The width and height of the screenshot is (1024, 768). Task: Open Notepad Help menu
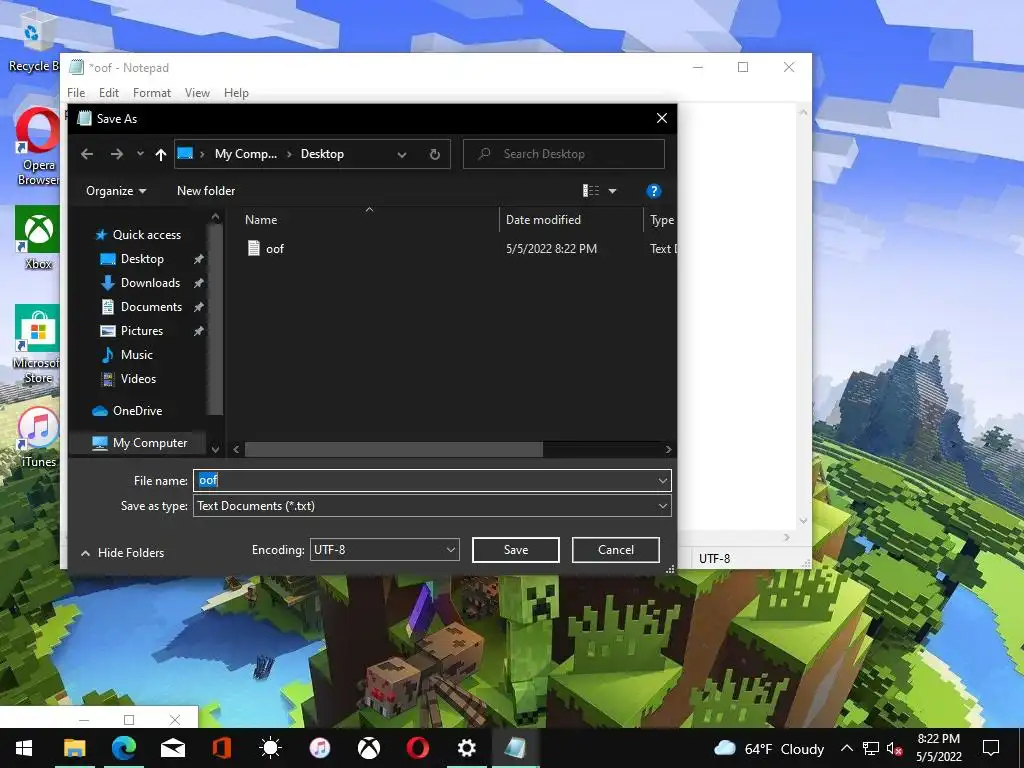pyautogui.click(x=236, y=93)
